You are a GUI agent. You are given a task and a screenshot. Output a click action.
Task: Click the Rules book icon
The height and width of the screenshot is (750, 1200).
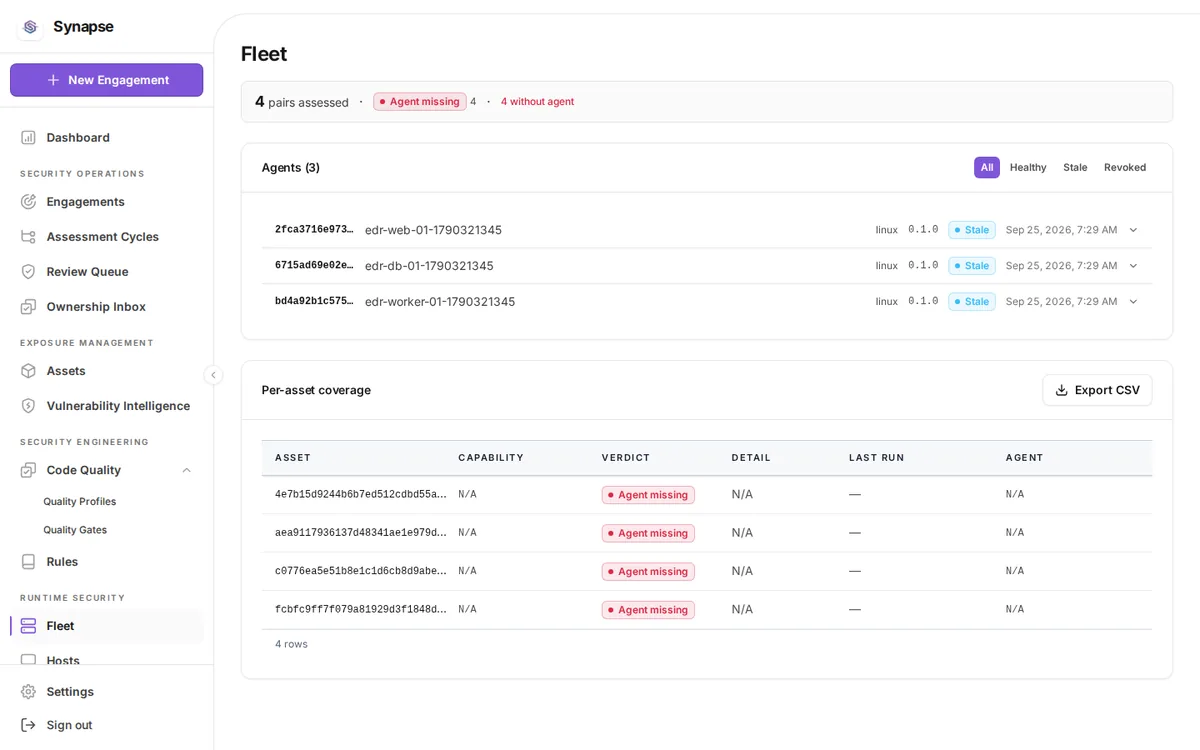(28, 561)
